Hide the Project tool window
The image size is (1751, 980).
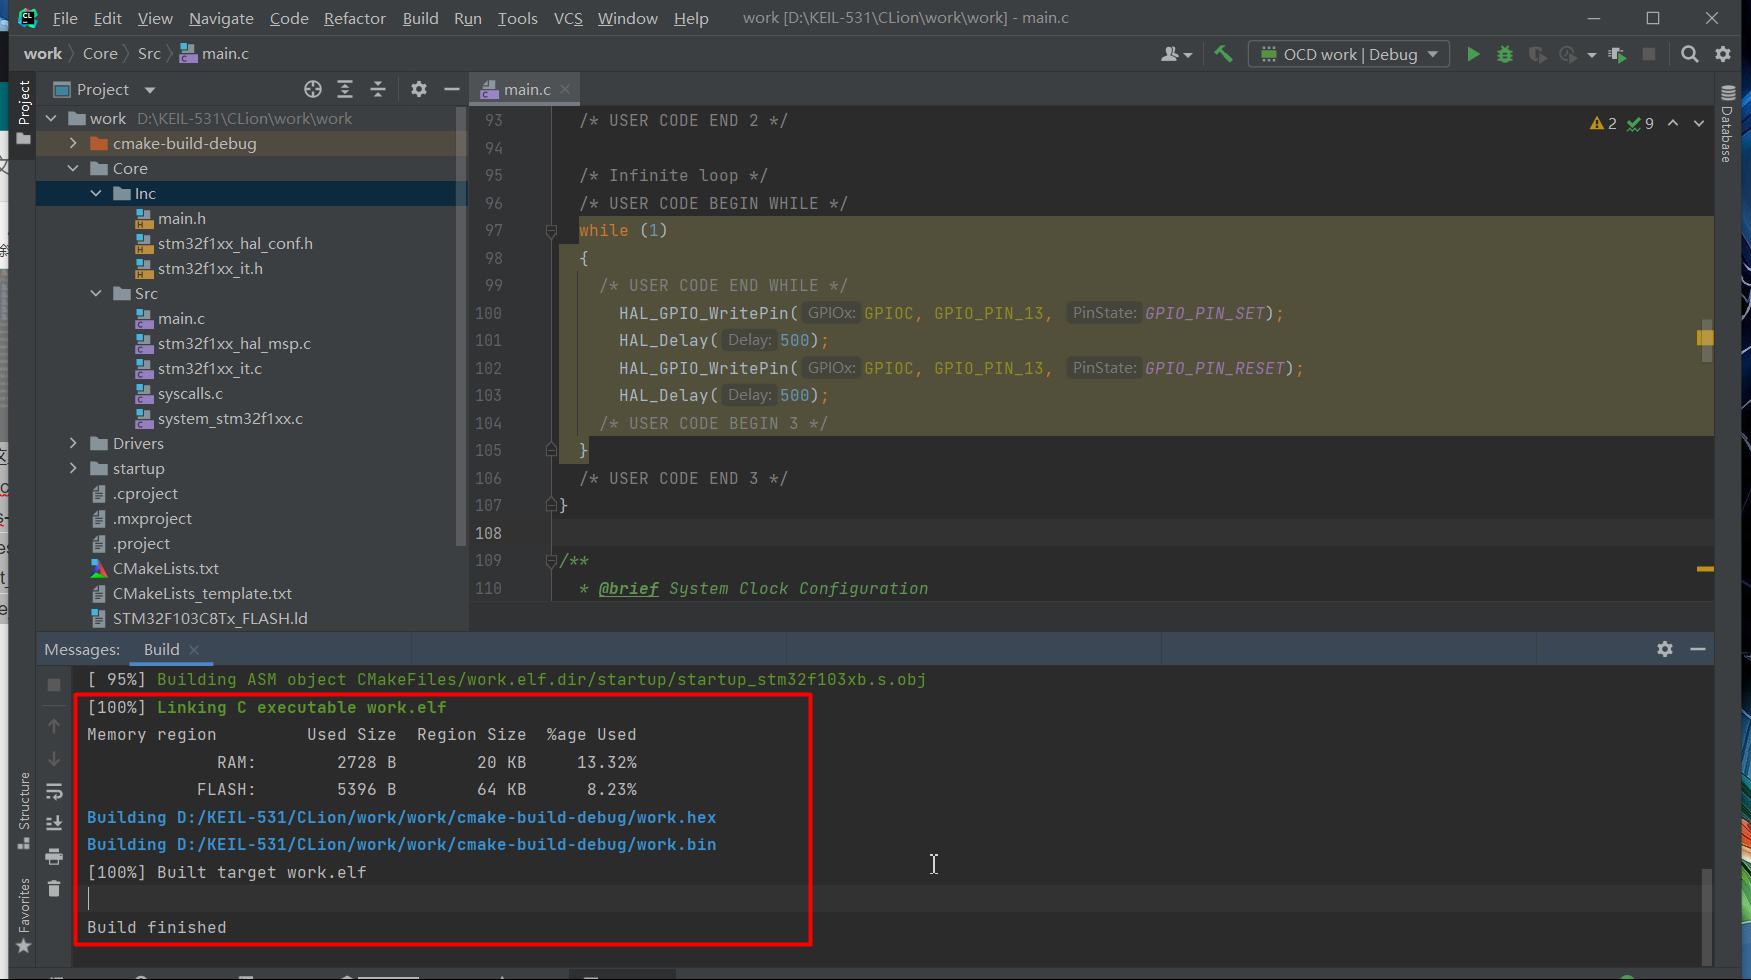[x=452, y=89]
